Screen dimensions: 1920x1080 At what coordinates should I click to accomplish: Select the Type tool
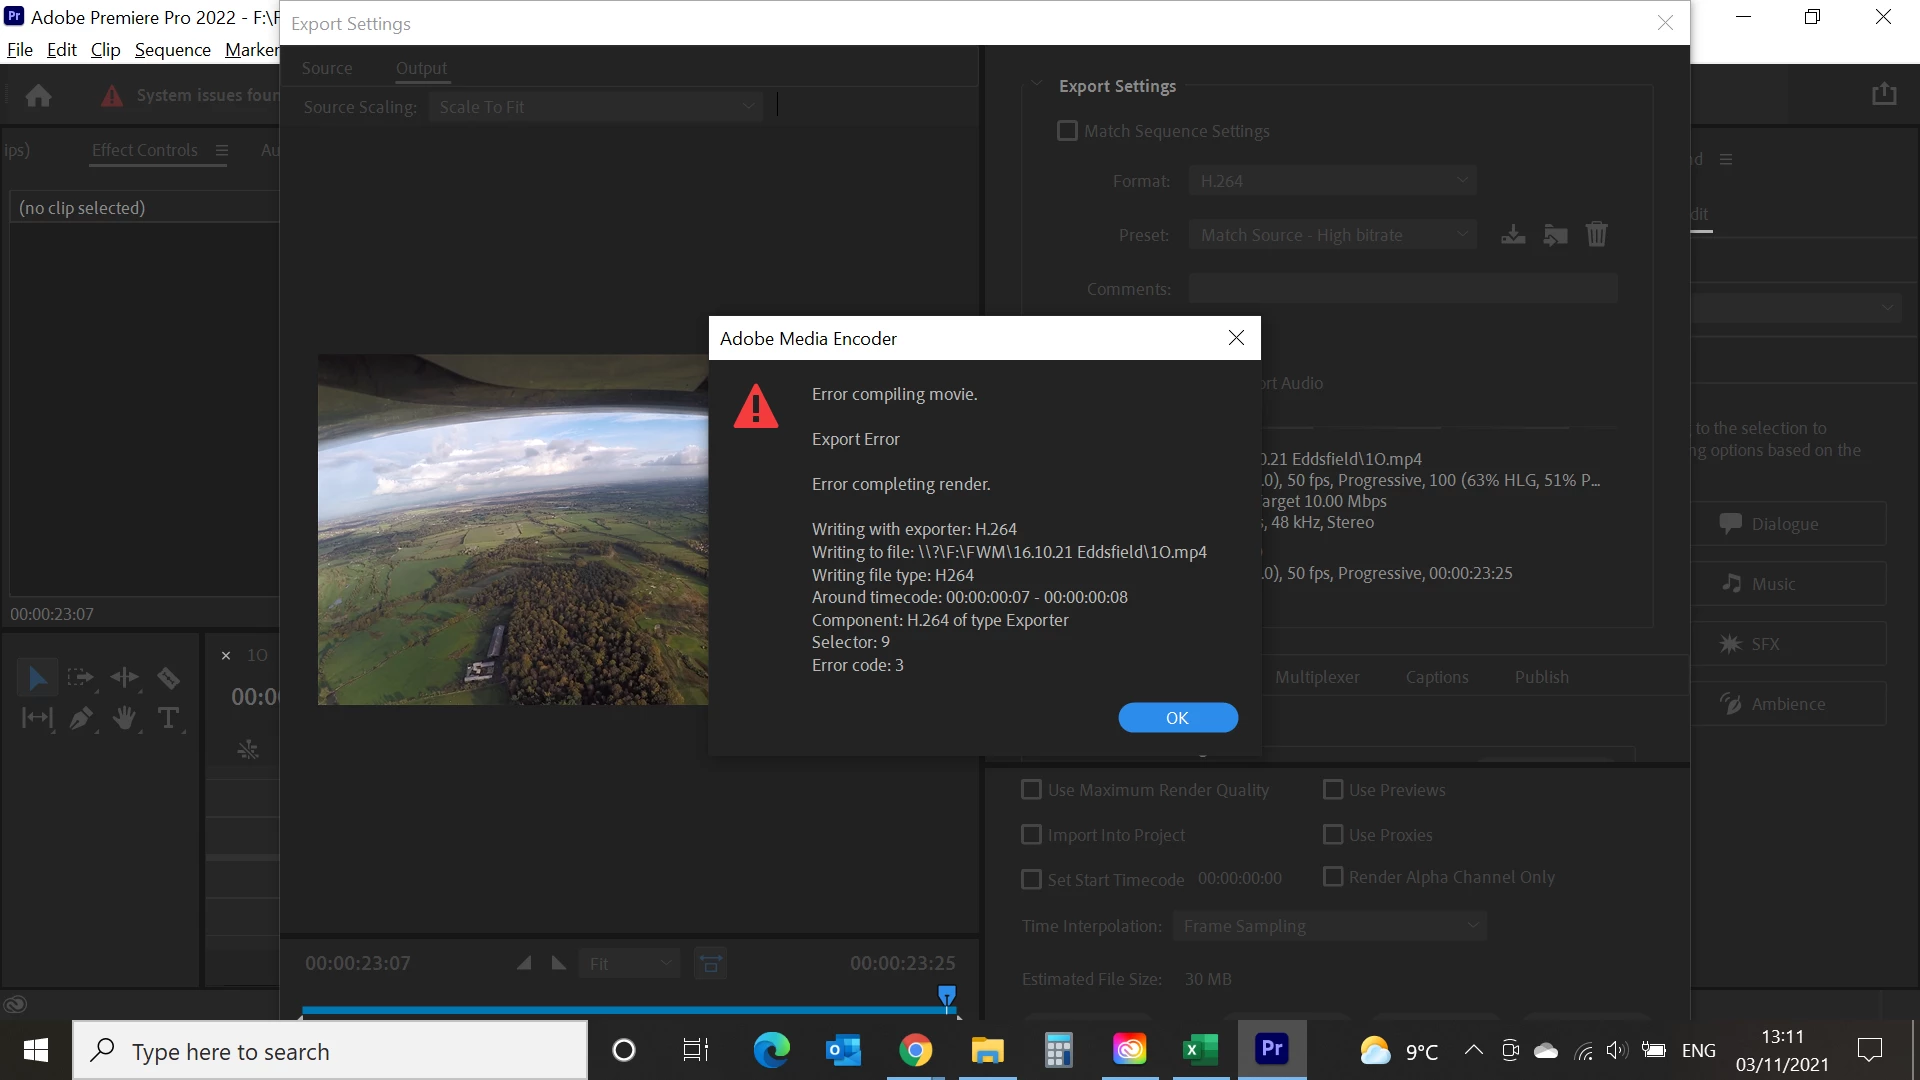(168, 718)
